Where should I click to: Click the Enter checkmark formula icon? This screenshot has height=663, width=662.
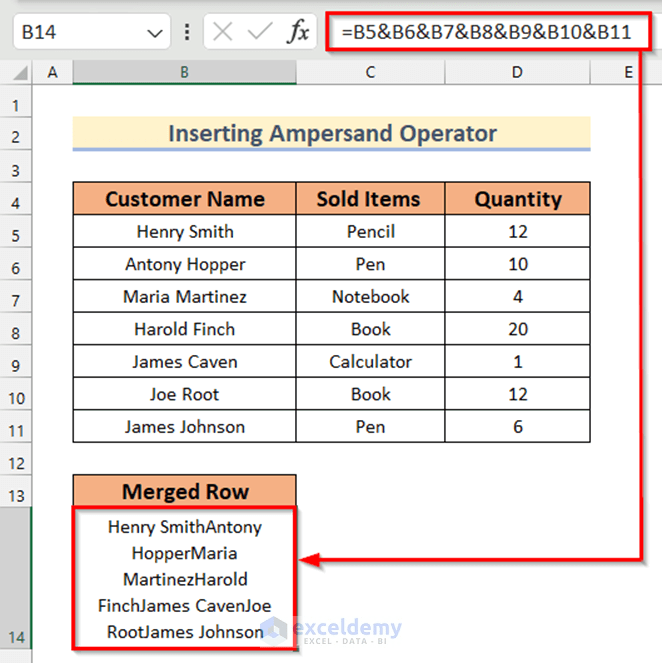pos(260,32)
